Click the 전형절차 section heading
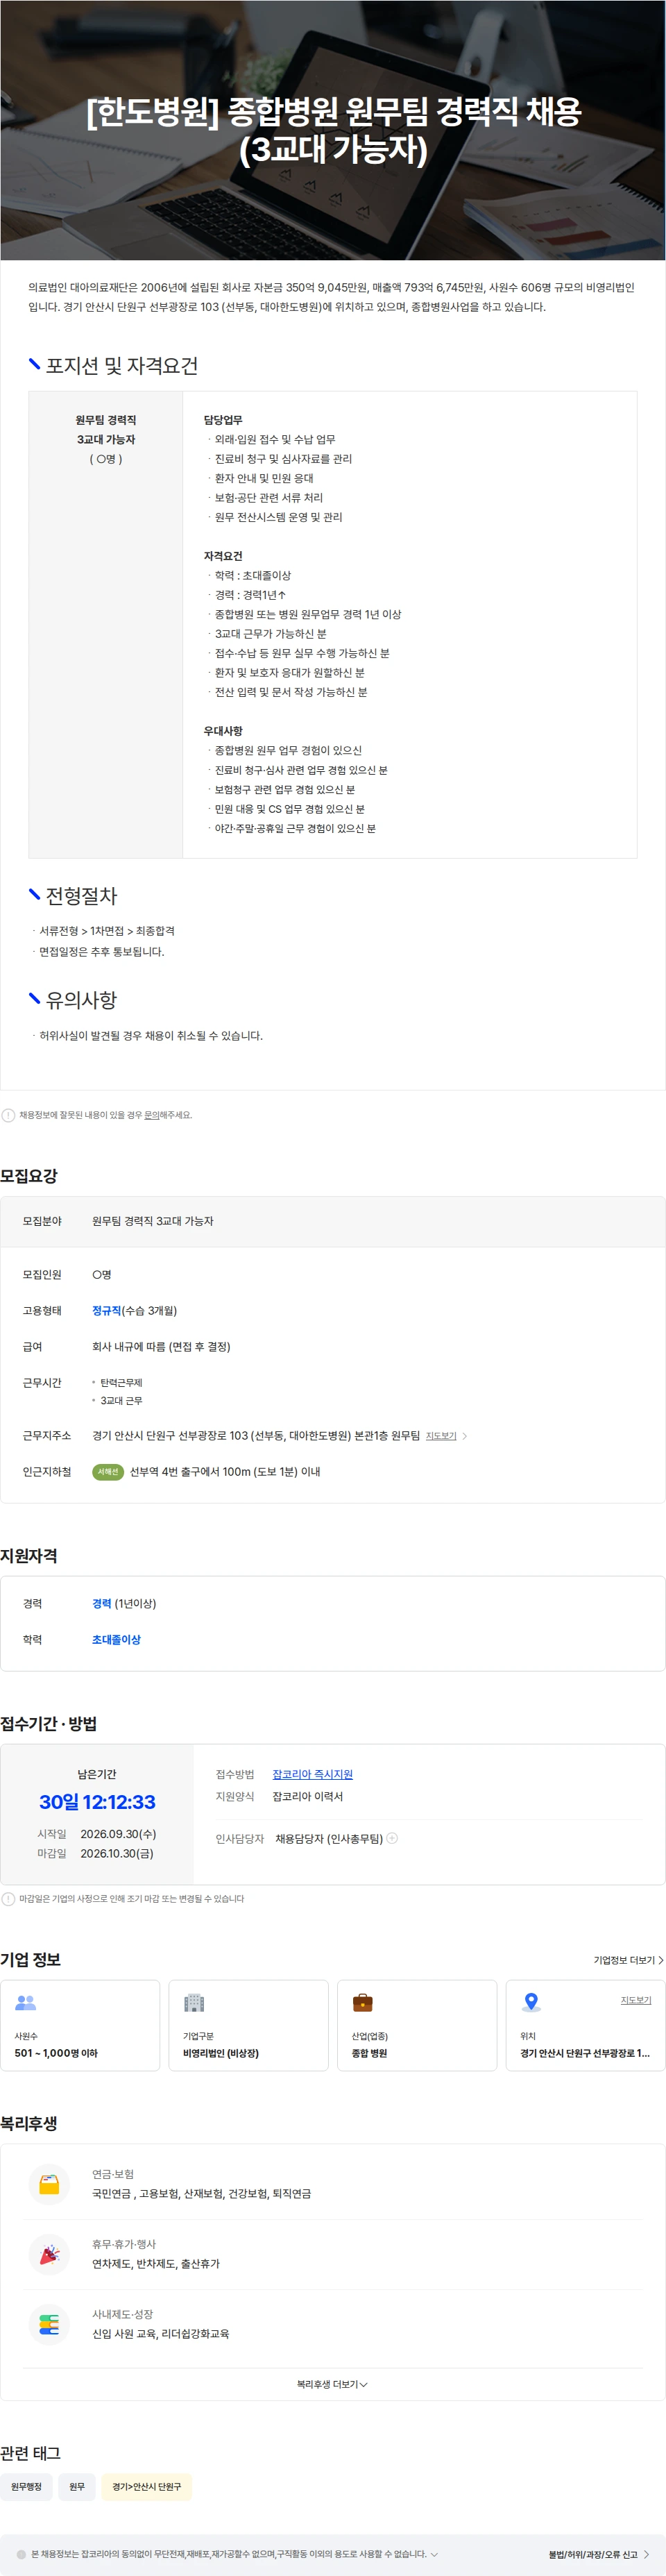Screen dimensions: 666x2576 (82, 896)
